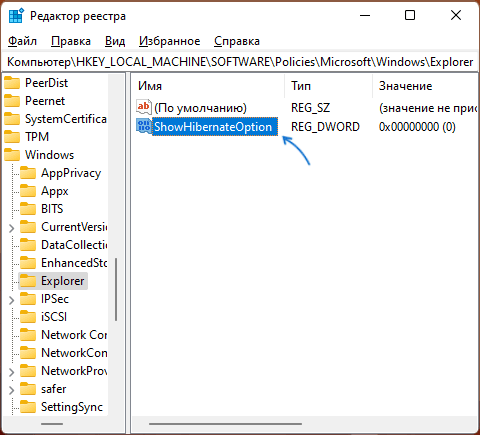
Task: Select the ShowHibernateOption value name
Action: pos(215,127)
